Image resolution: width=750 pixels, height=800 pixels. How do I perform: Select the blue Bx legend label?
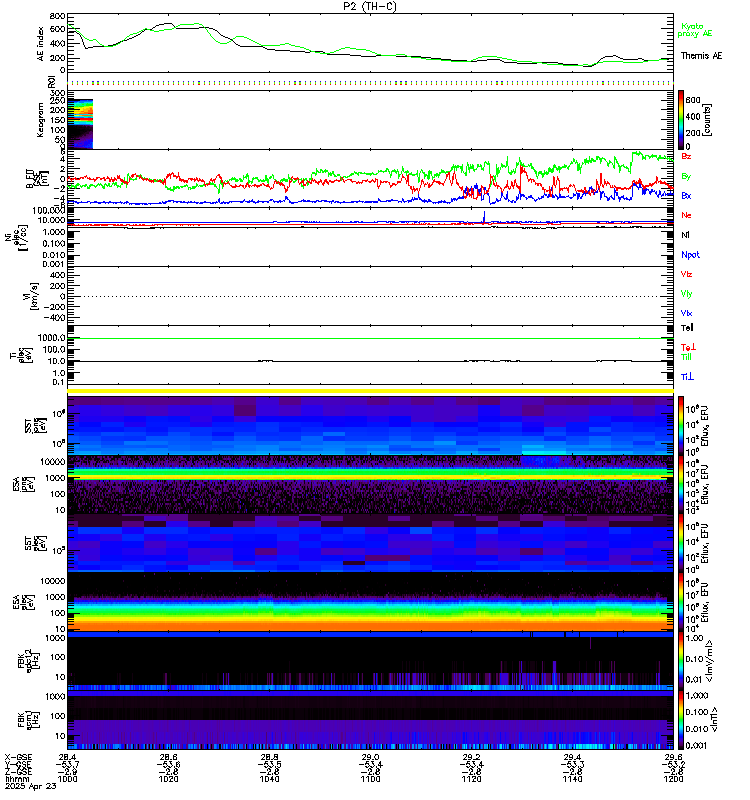(x=686, y=195)
